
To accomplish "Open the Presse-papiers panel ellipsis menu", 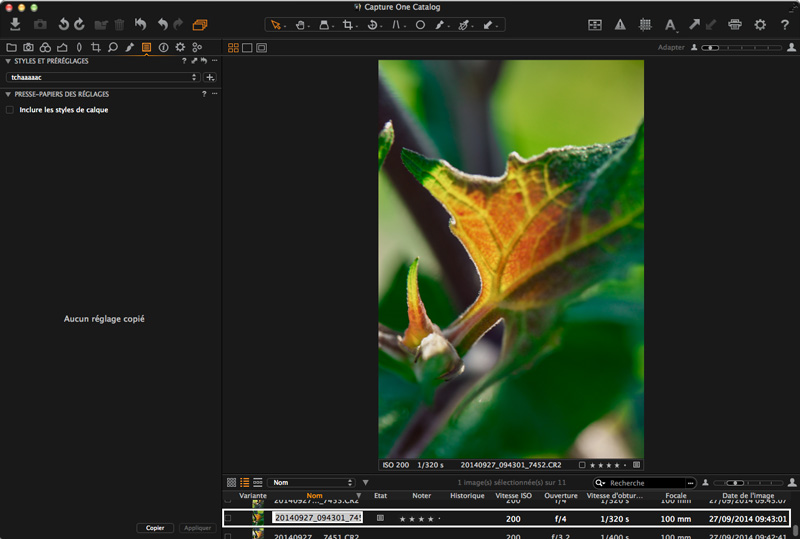I will click(215, 94).
